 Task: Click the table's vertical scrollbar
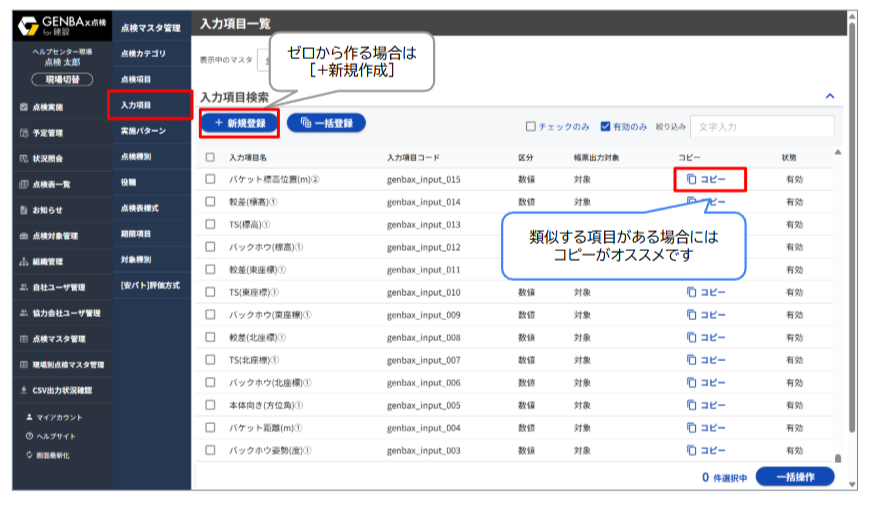point(838,300)
